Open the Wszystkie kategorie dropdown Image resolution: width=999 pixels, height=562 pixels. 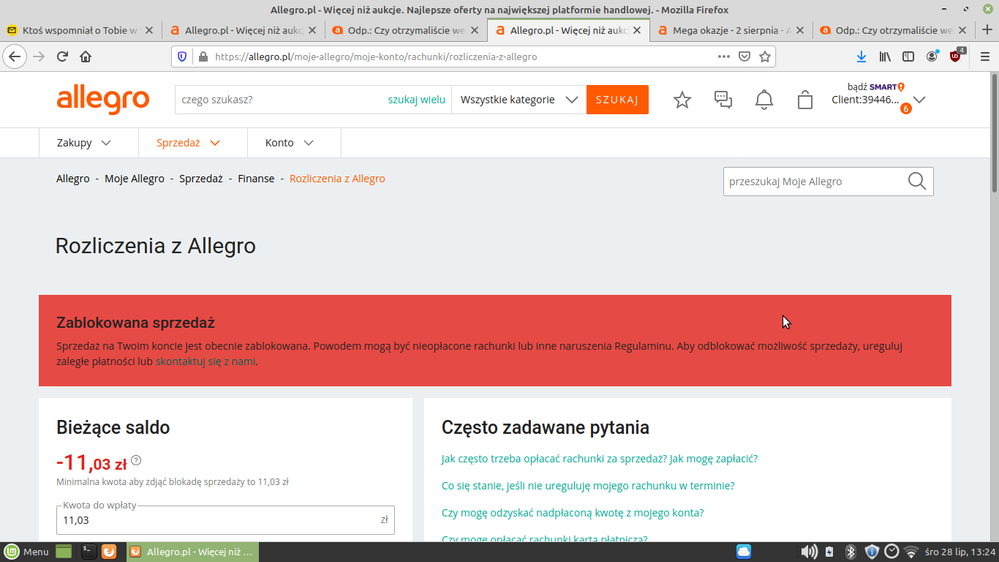[x=519, y=99]
